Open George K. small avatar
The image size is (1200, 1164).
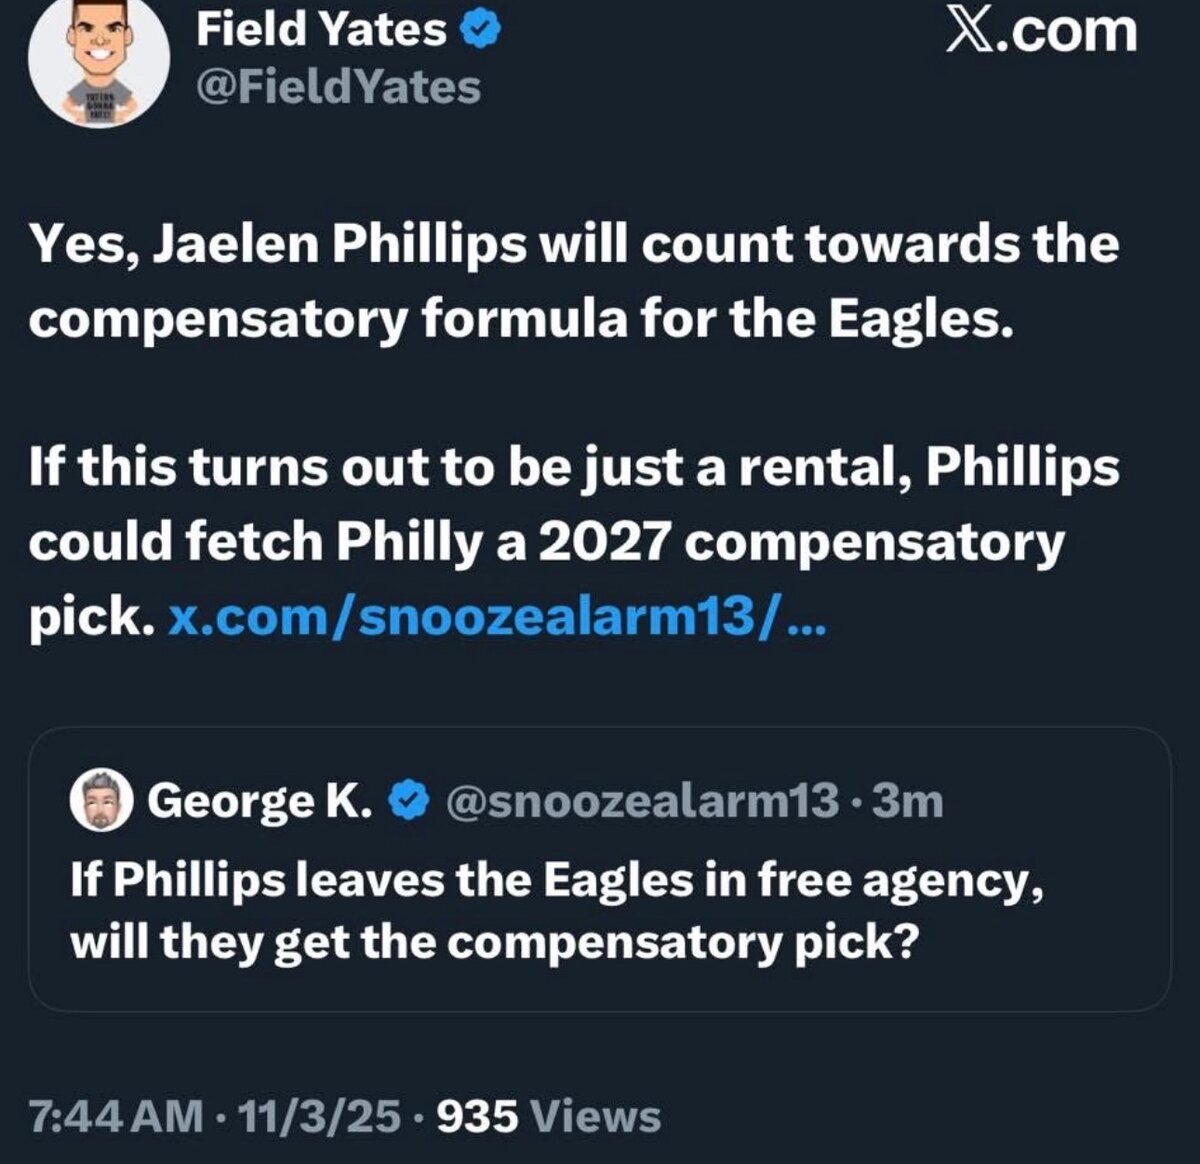102,800
